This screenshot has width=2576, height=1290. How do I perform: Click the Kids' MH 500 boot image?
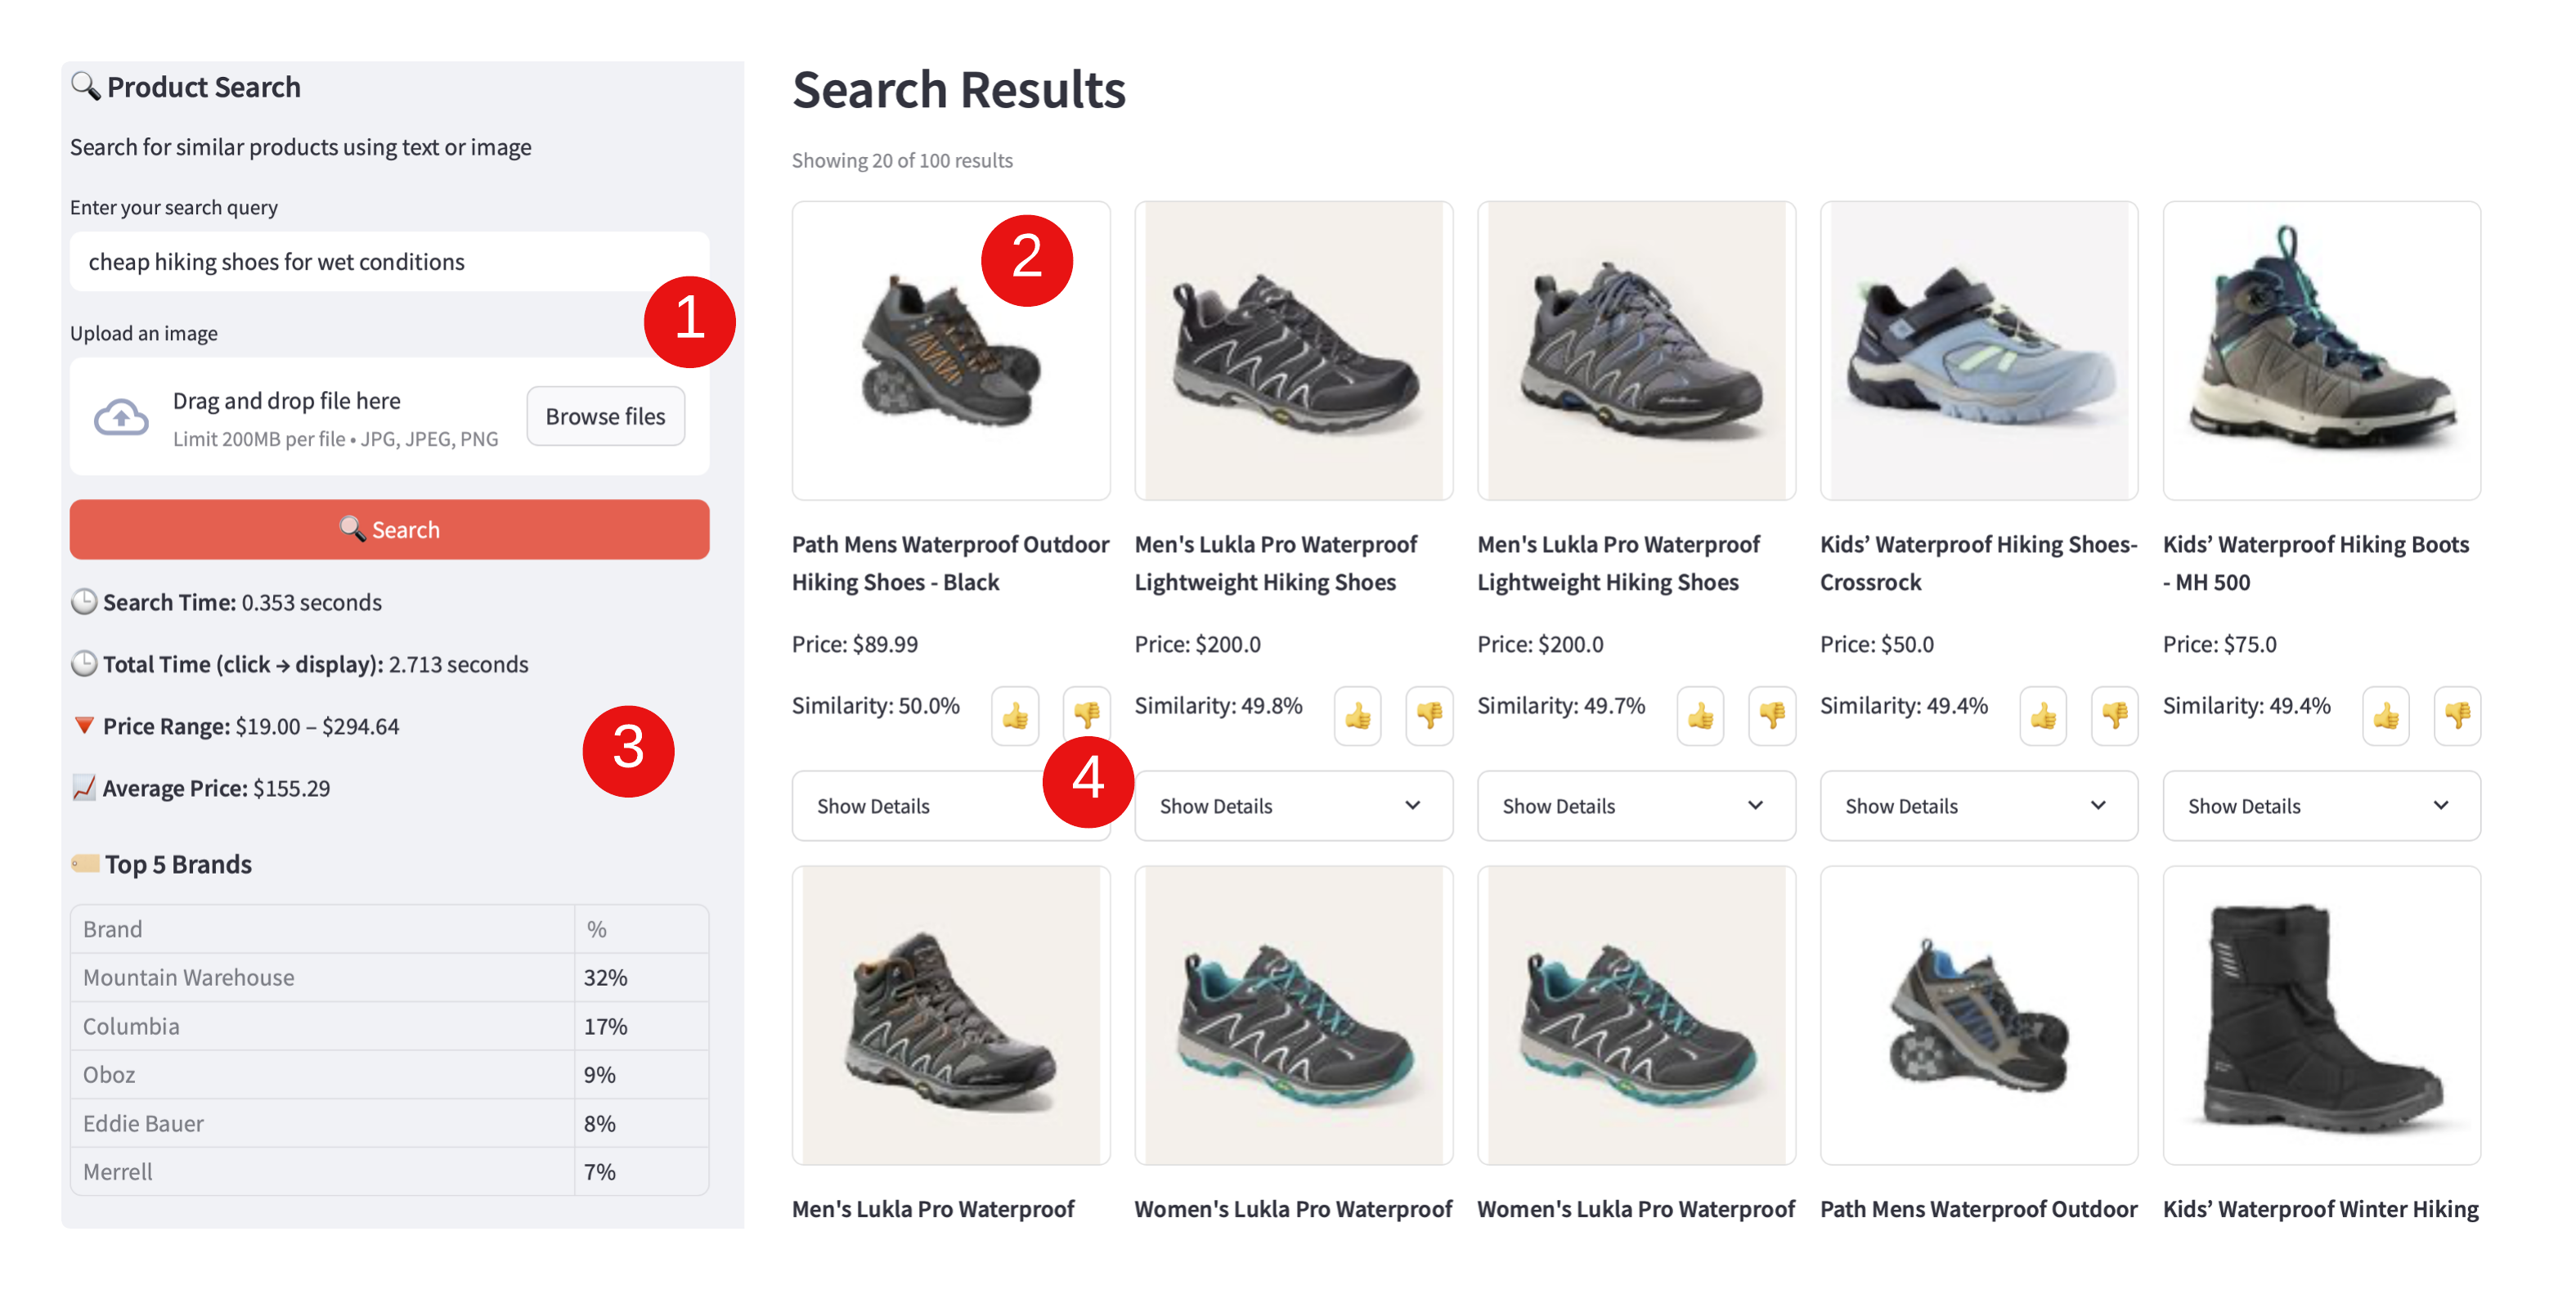coord(2321,350)
